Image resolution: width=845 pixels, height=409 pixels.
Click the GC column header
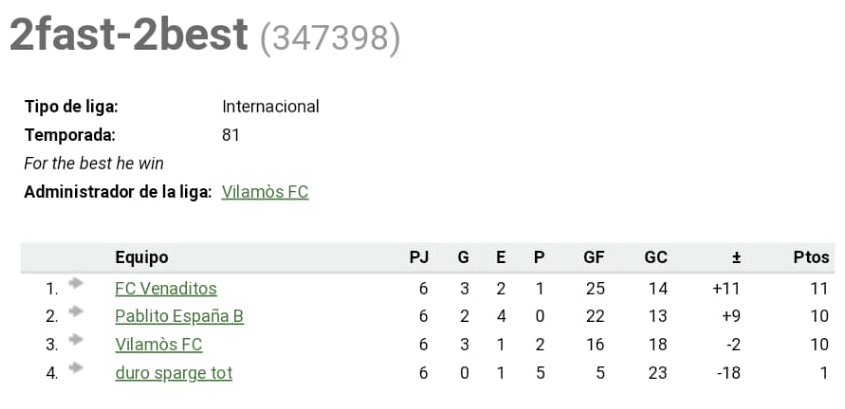coord(655,257)
